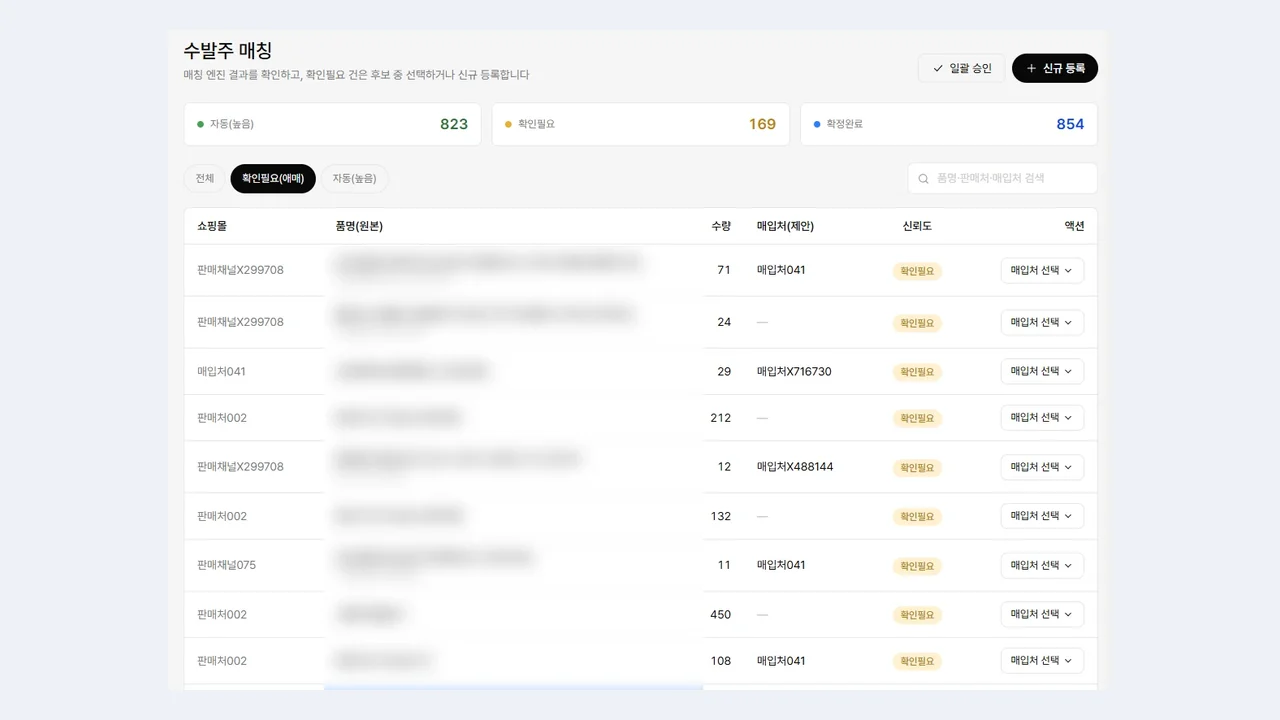Select the quantity value 29

coord(724,371)
